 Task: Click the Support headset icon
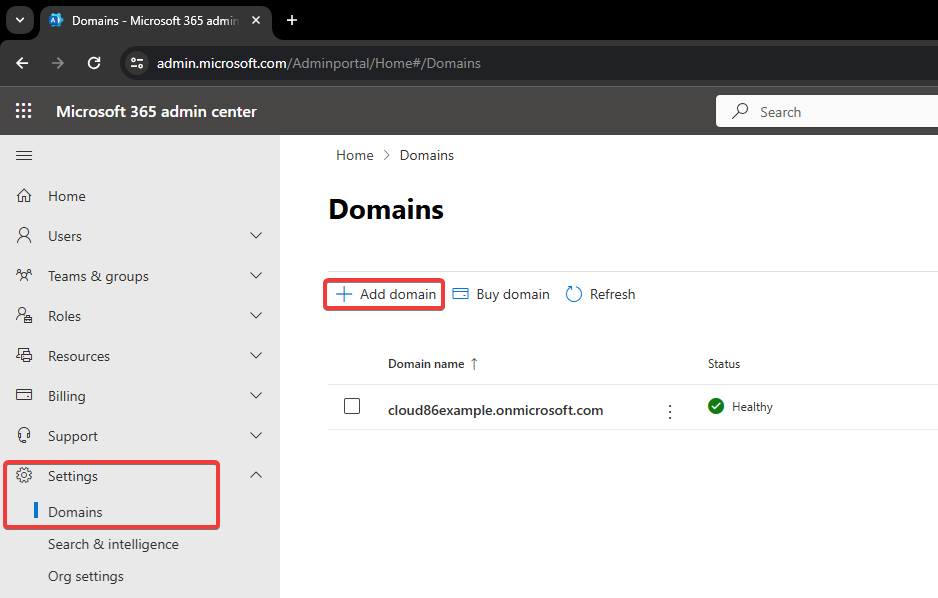24,435
